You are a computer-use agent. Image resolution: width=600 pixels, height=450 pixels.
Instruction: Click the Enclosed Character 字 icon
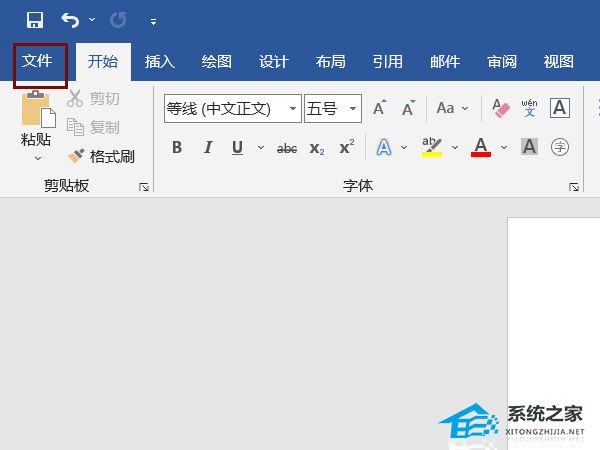point(559,147)
